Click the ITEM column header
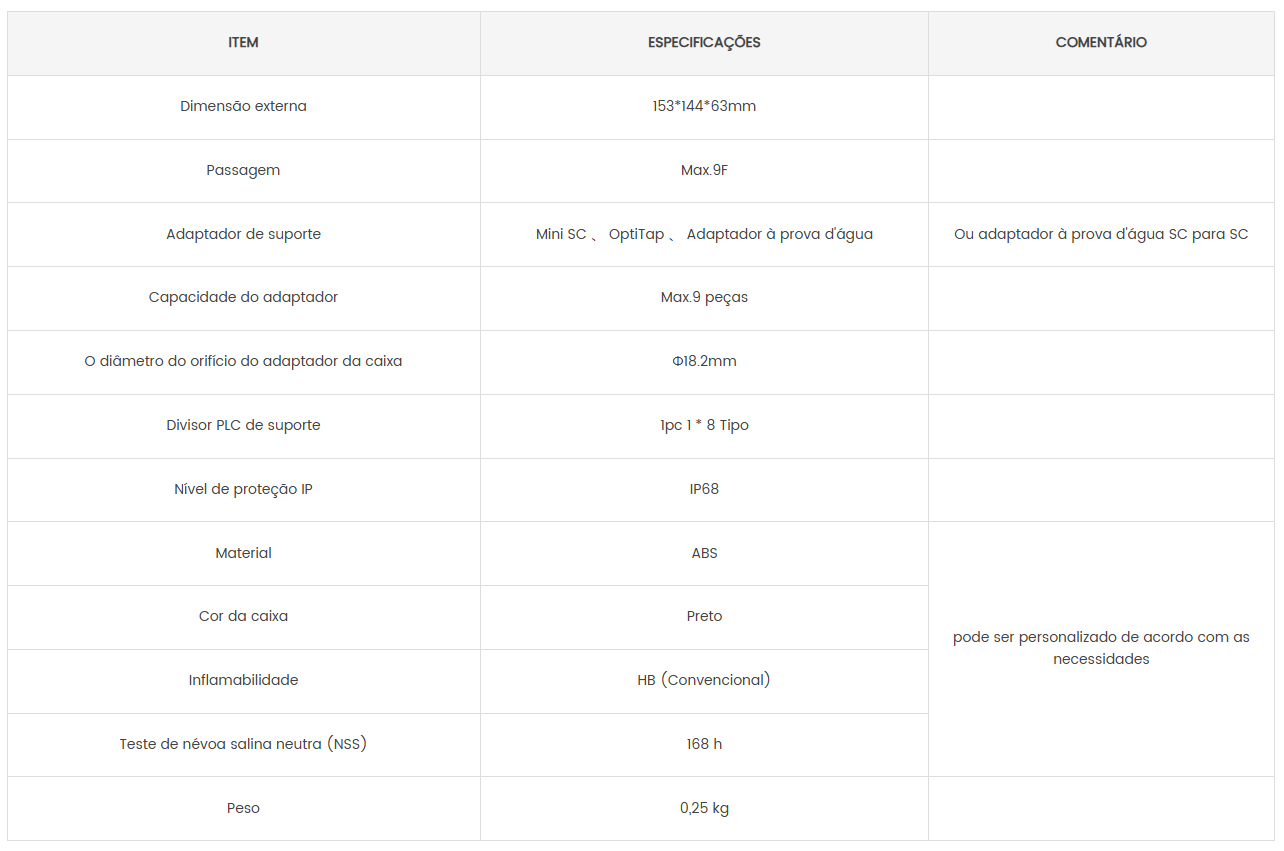1284x851 pixels. (x=243, y=43)
